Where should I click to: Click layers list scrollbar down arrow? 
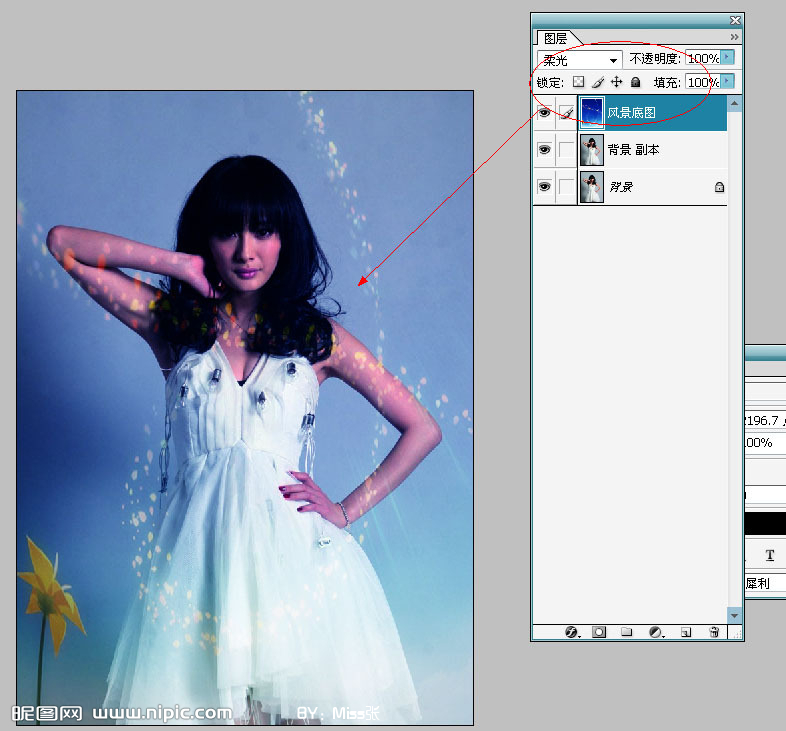(734, 615)
